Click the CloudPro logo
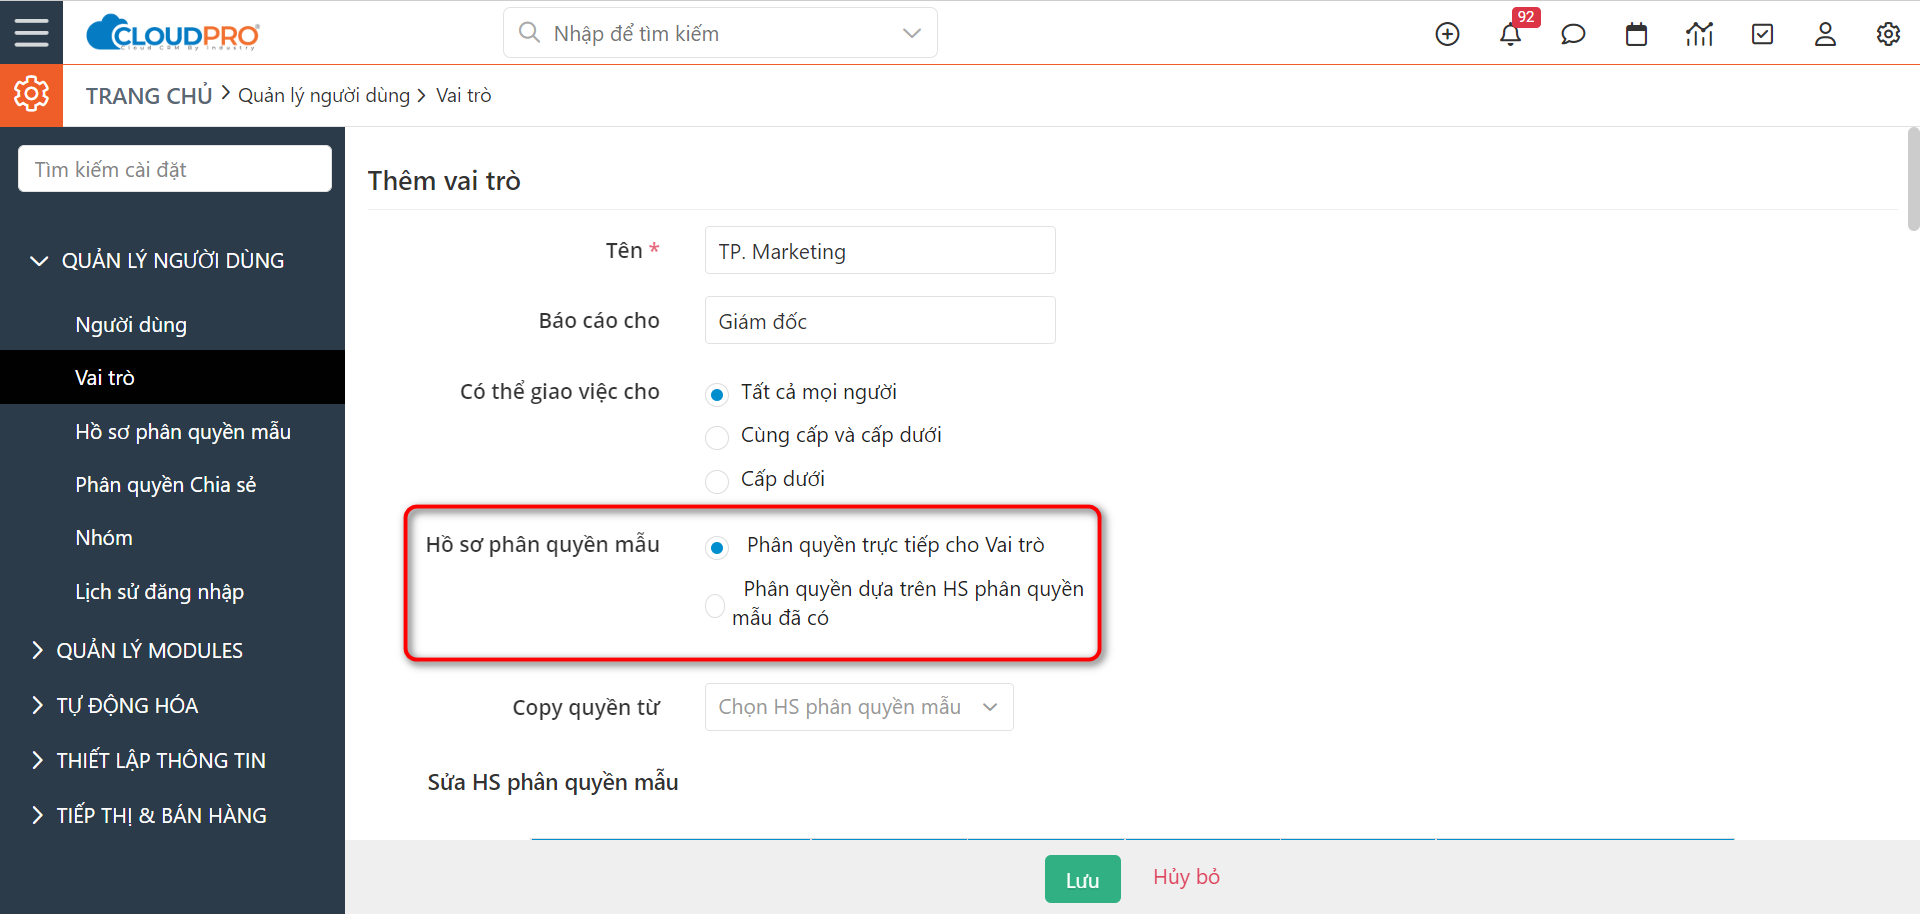Image resolution: width=1920 pixels, height=914 pixels. [173, 33]
